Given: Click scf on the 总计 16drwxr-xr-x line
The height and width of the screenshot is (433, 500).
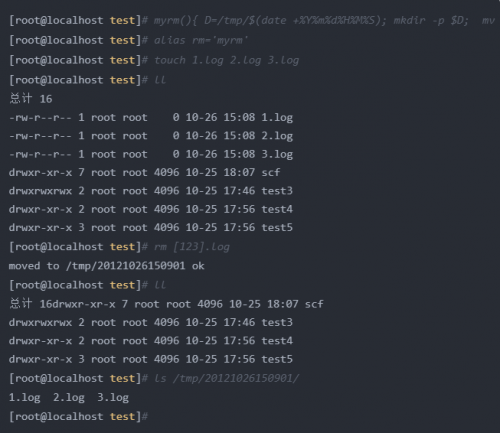Looking at the screenshot, I should (314, 304).
